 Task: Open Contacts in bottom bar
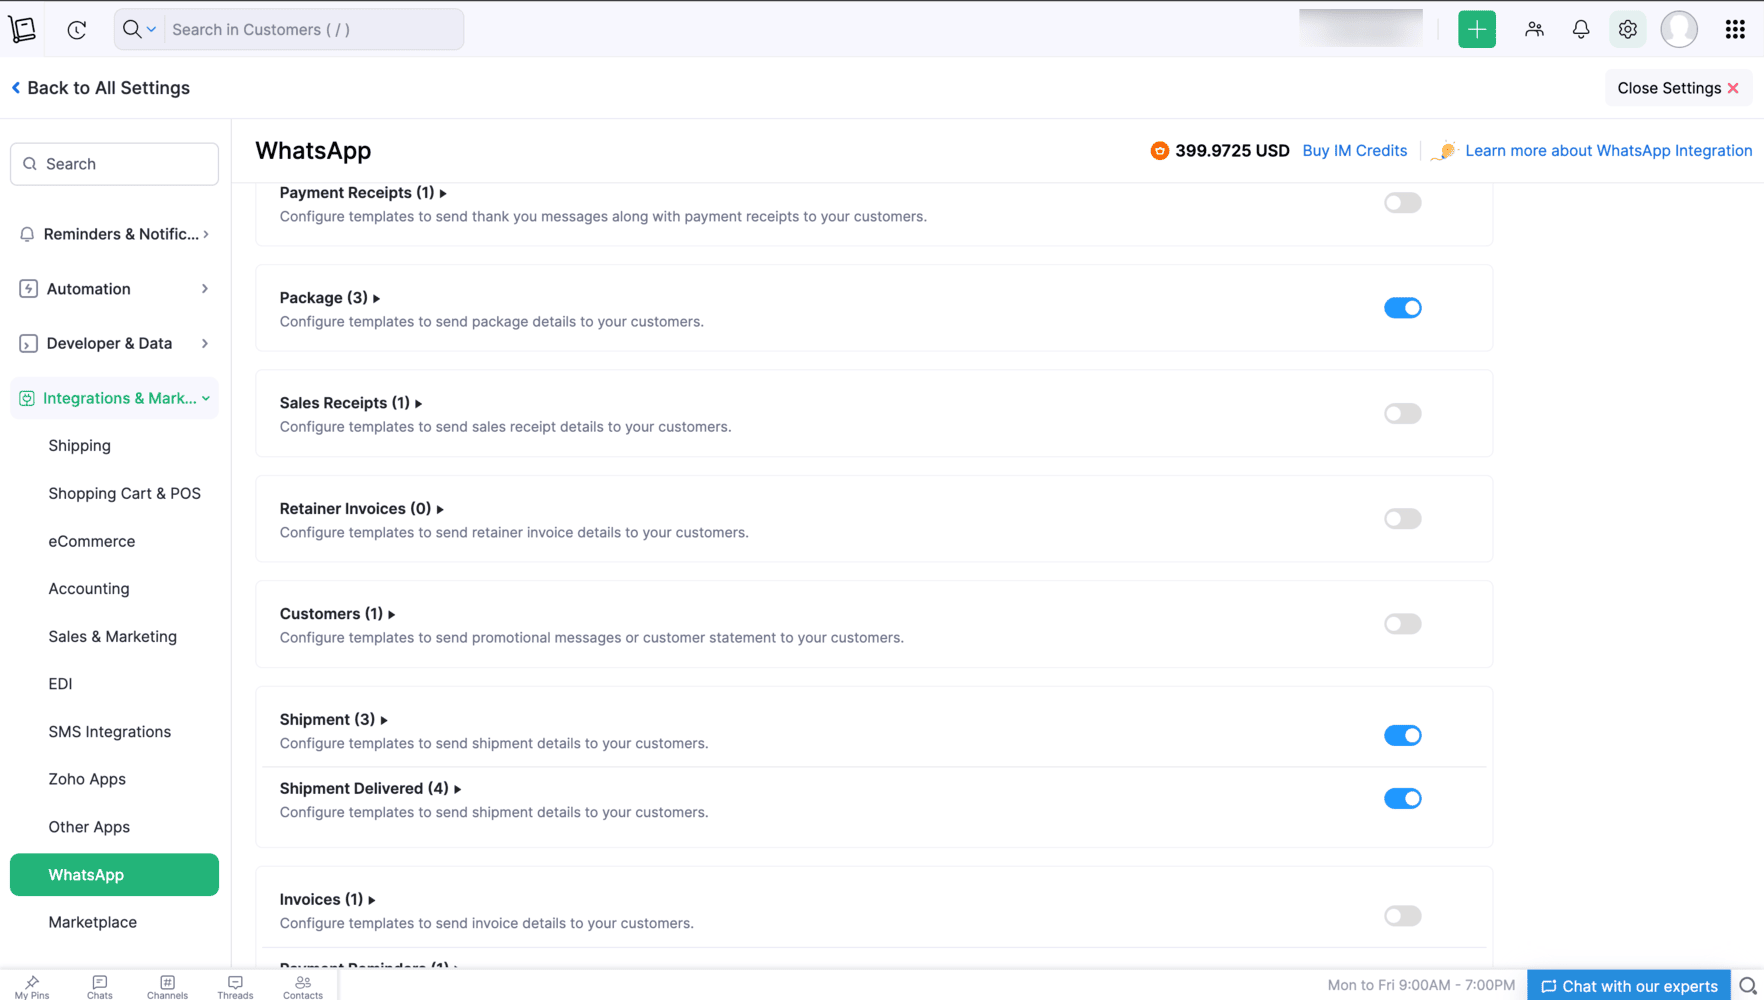point(303,987)
